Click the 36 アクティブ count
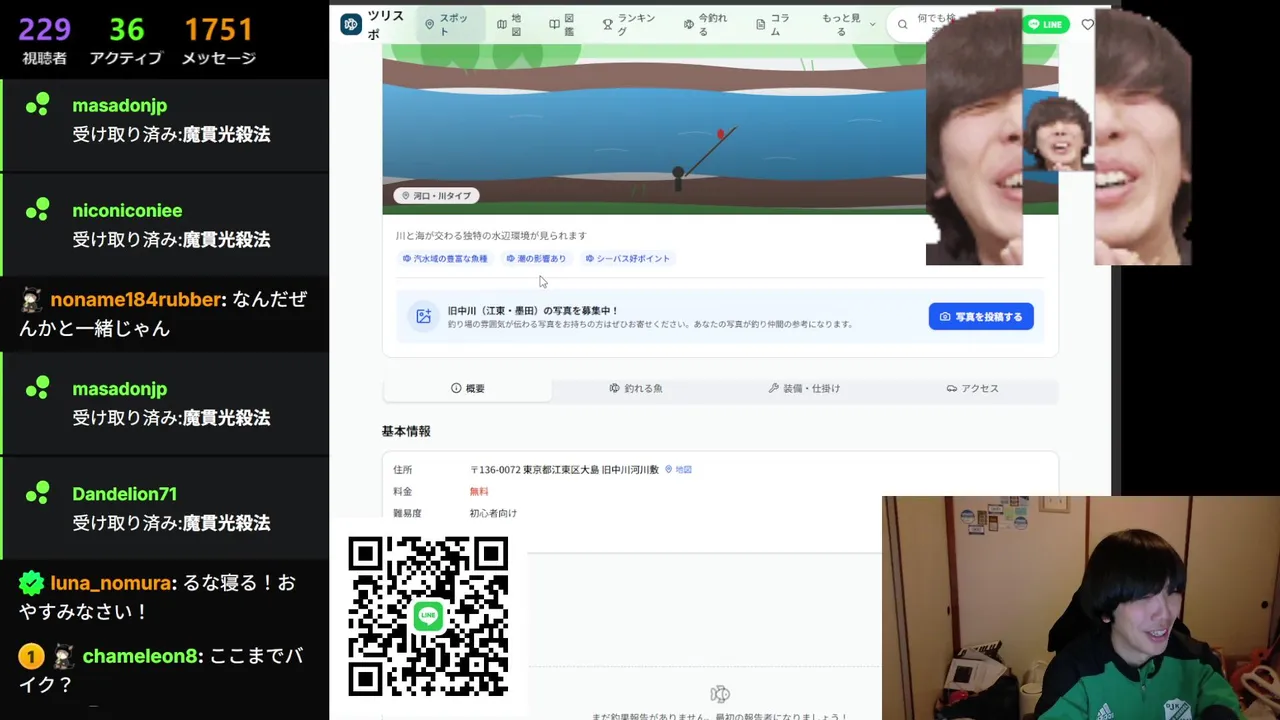Viewport: 1280px width, 720px height. click(126, 40)
